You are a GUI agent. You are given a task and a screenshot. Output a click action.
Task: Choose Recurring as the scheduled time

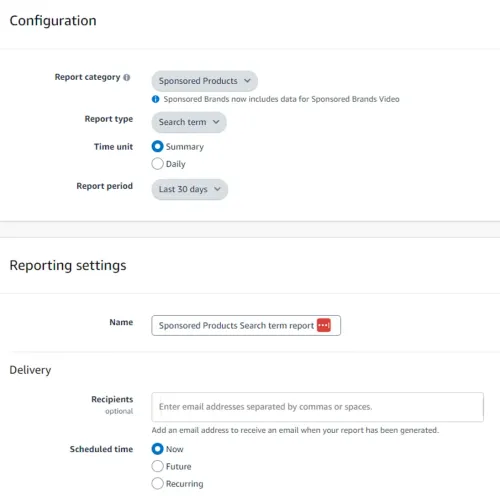(157, 483)
